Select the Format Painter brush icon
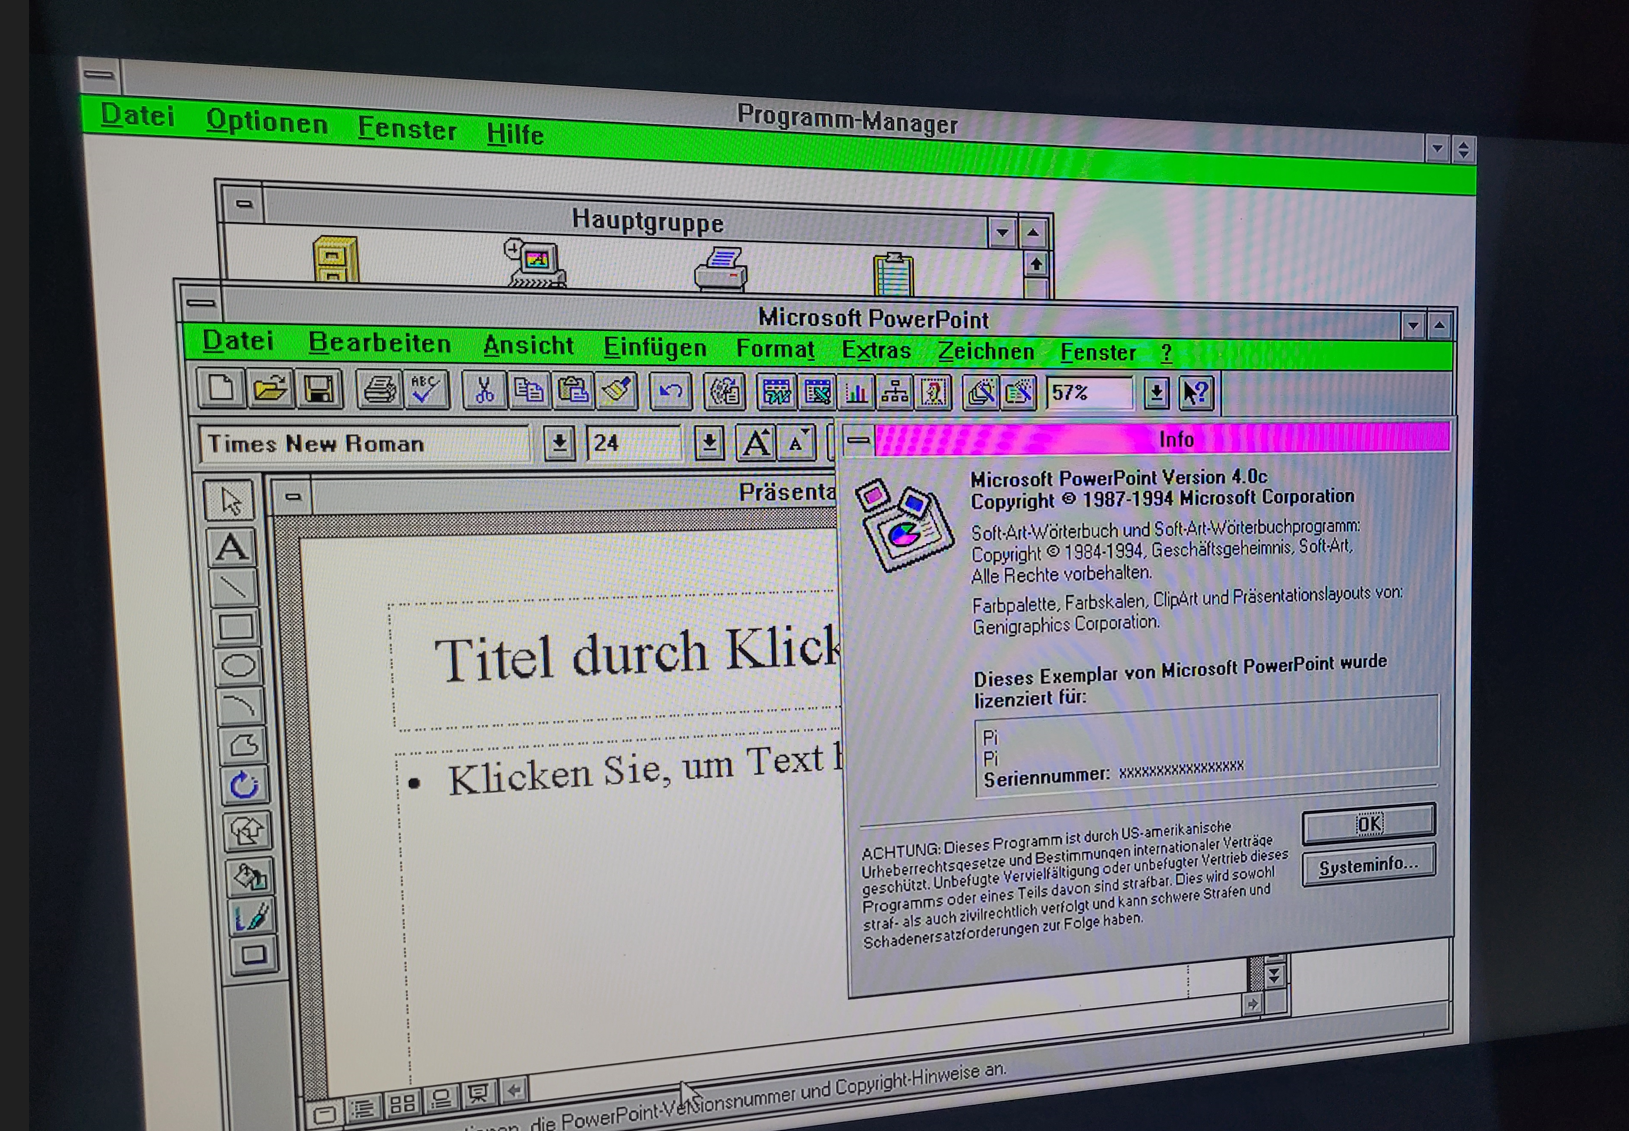The image size is (1629, 1131). 617,391
